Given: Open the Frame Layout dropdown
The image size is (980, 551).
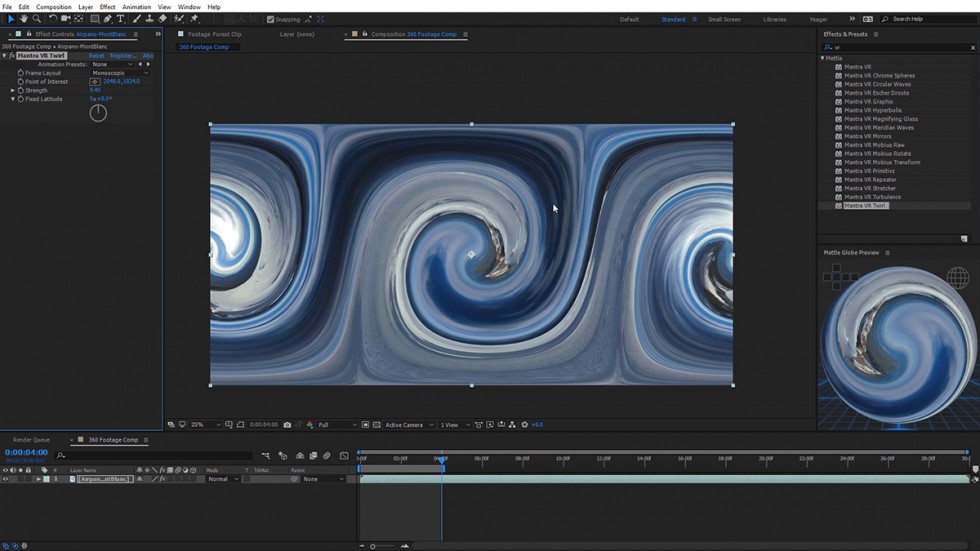Looking at the screenshot, I should coord(119,73).
